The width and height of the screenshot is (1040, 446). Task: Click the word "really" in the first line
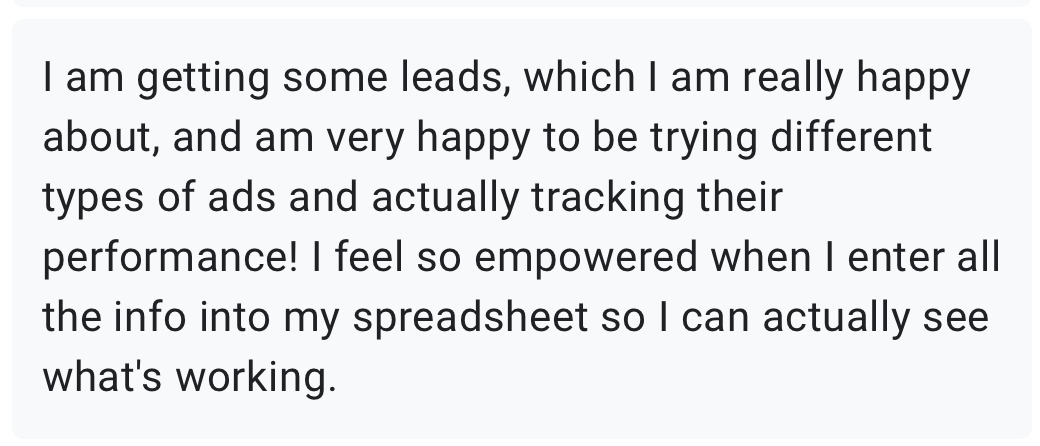click(x=793, y=78)
